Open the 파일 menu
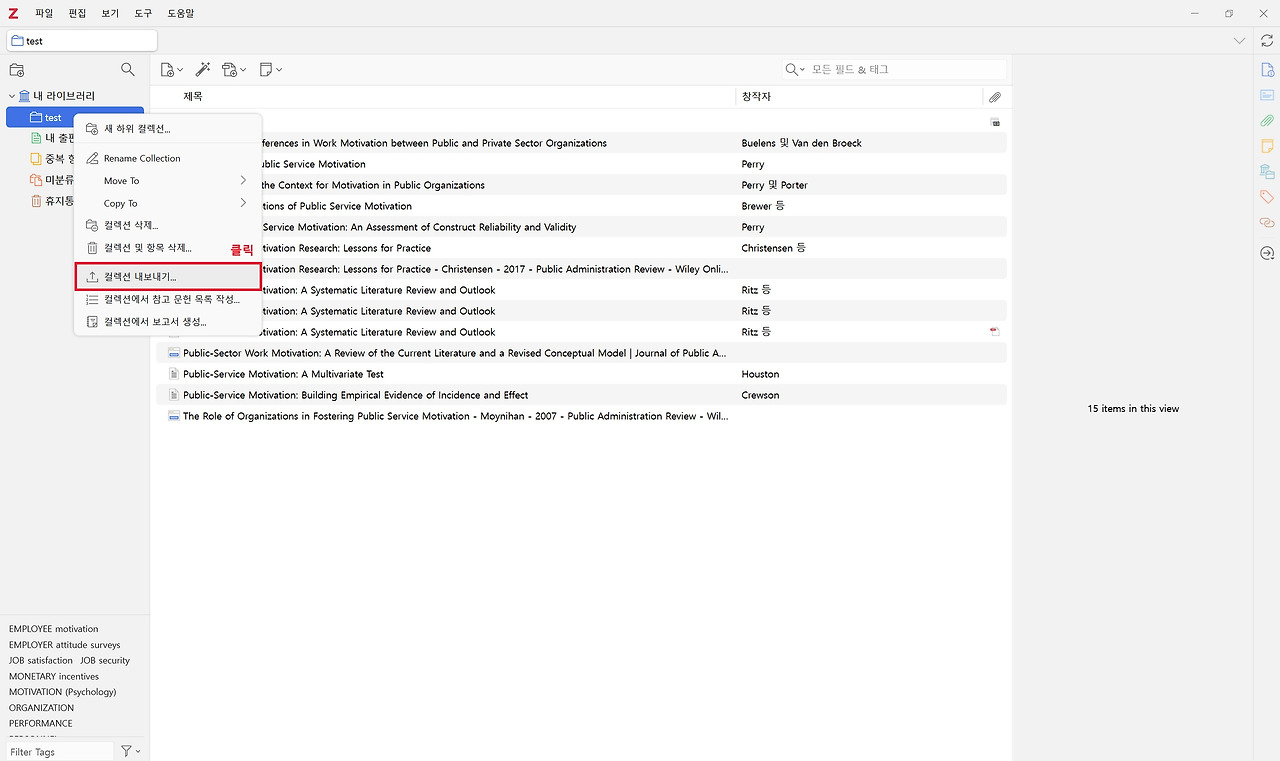 point(44,13)
